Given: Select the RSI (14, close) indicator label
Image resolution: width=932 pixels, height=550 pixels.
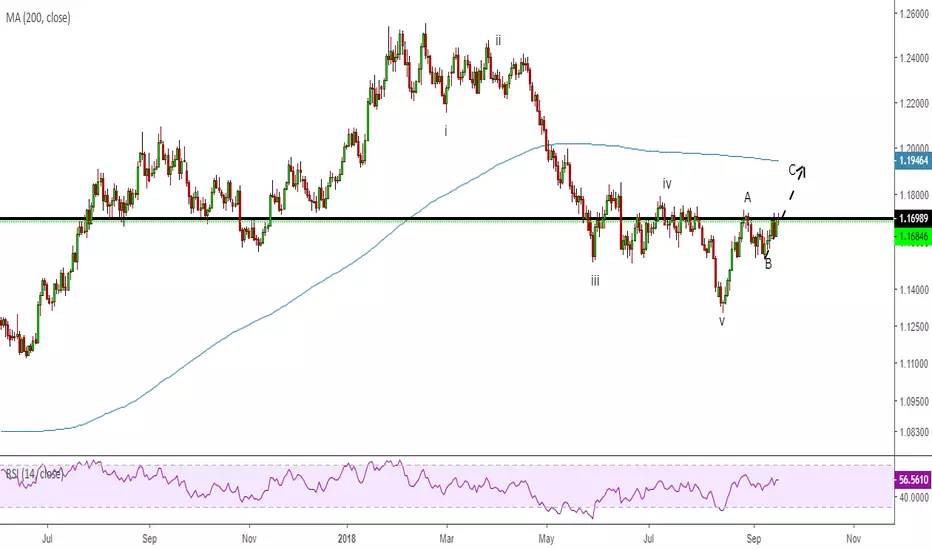Looking at the screenshot, I should (x=34, y=474).
